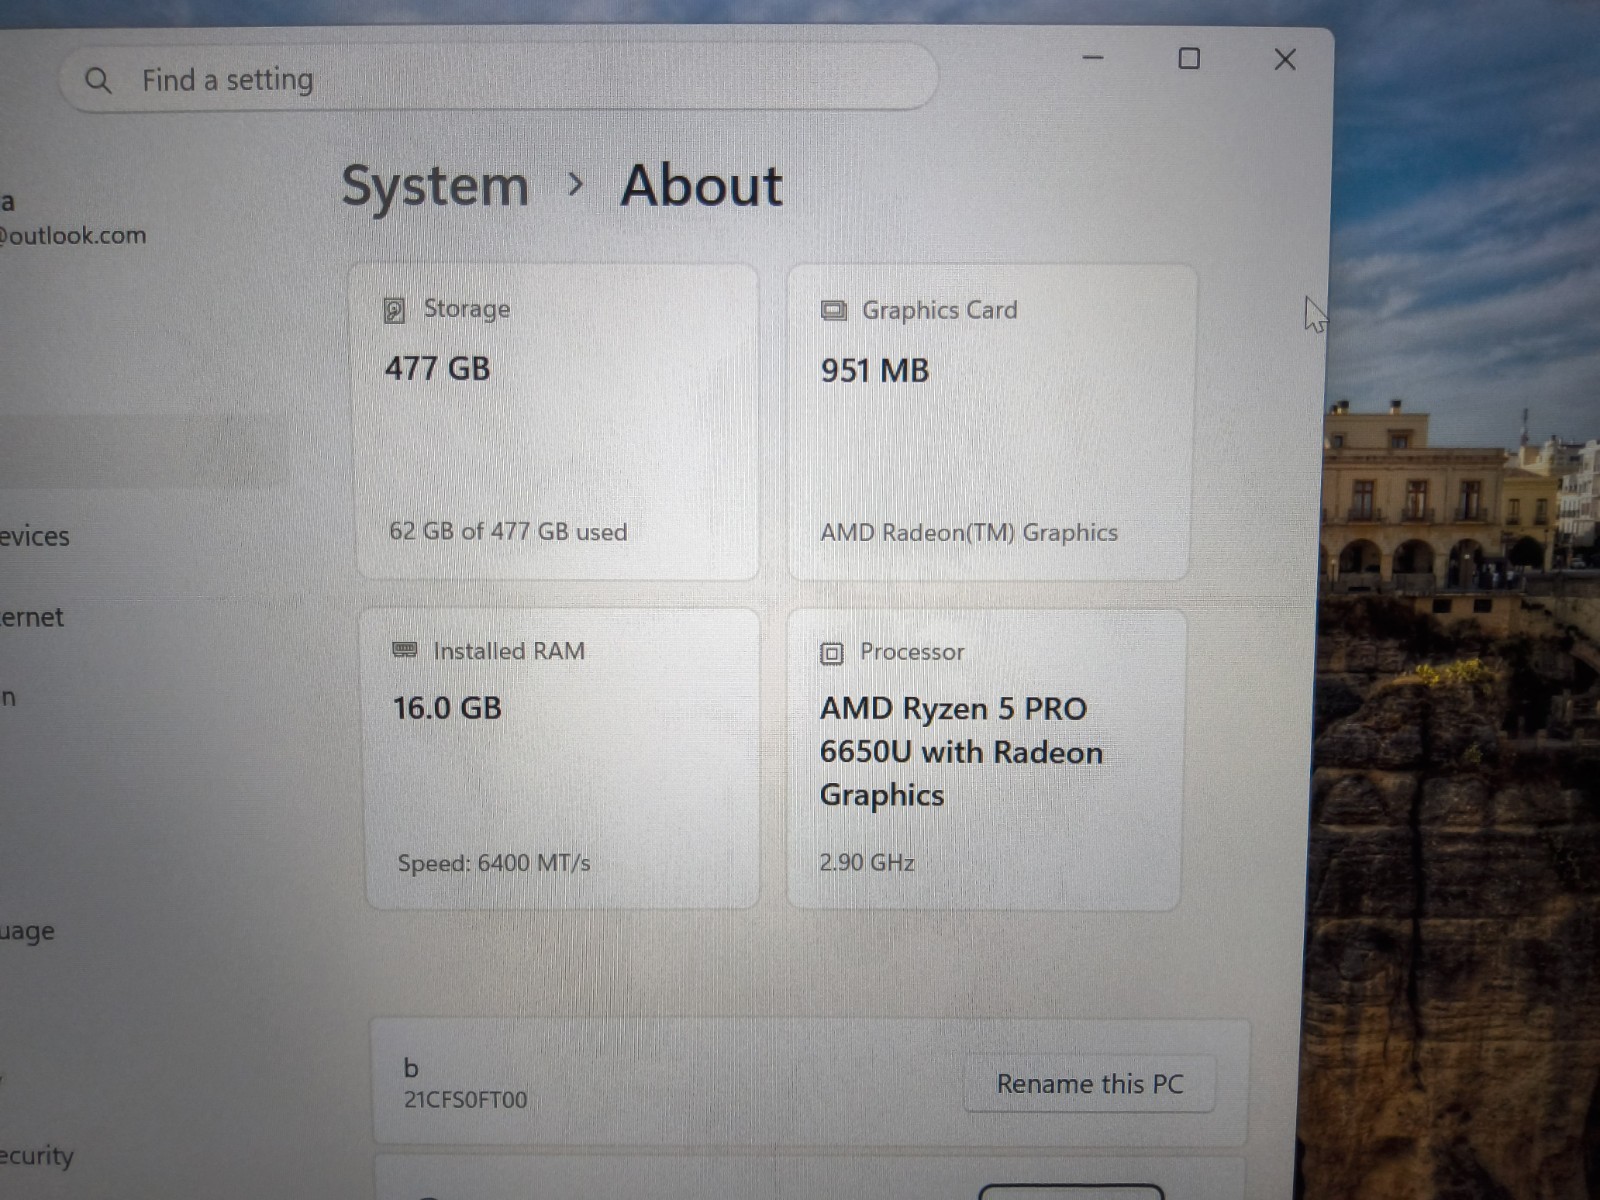This screenshot has width=1600, height=1200.
Task: Click the Graphics Card icon
Action: pos(833,310)
